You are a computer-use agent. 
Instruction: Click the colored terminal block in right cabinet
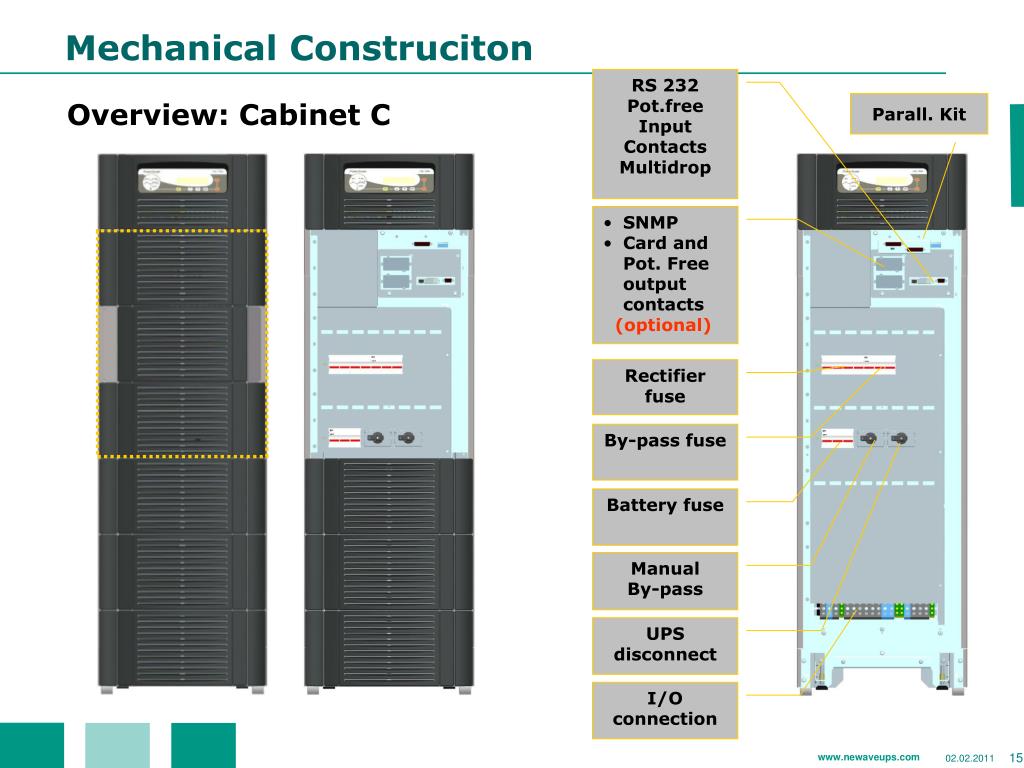(x=876, y=611)
